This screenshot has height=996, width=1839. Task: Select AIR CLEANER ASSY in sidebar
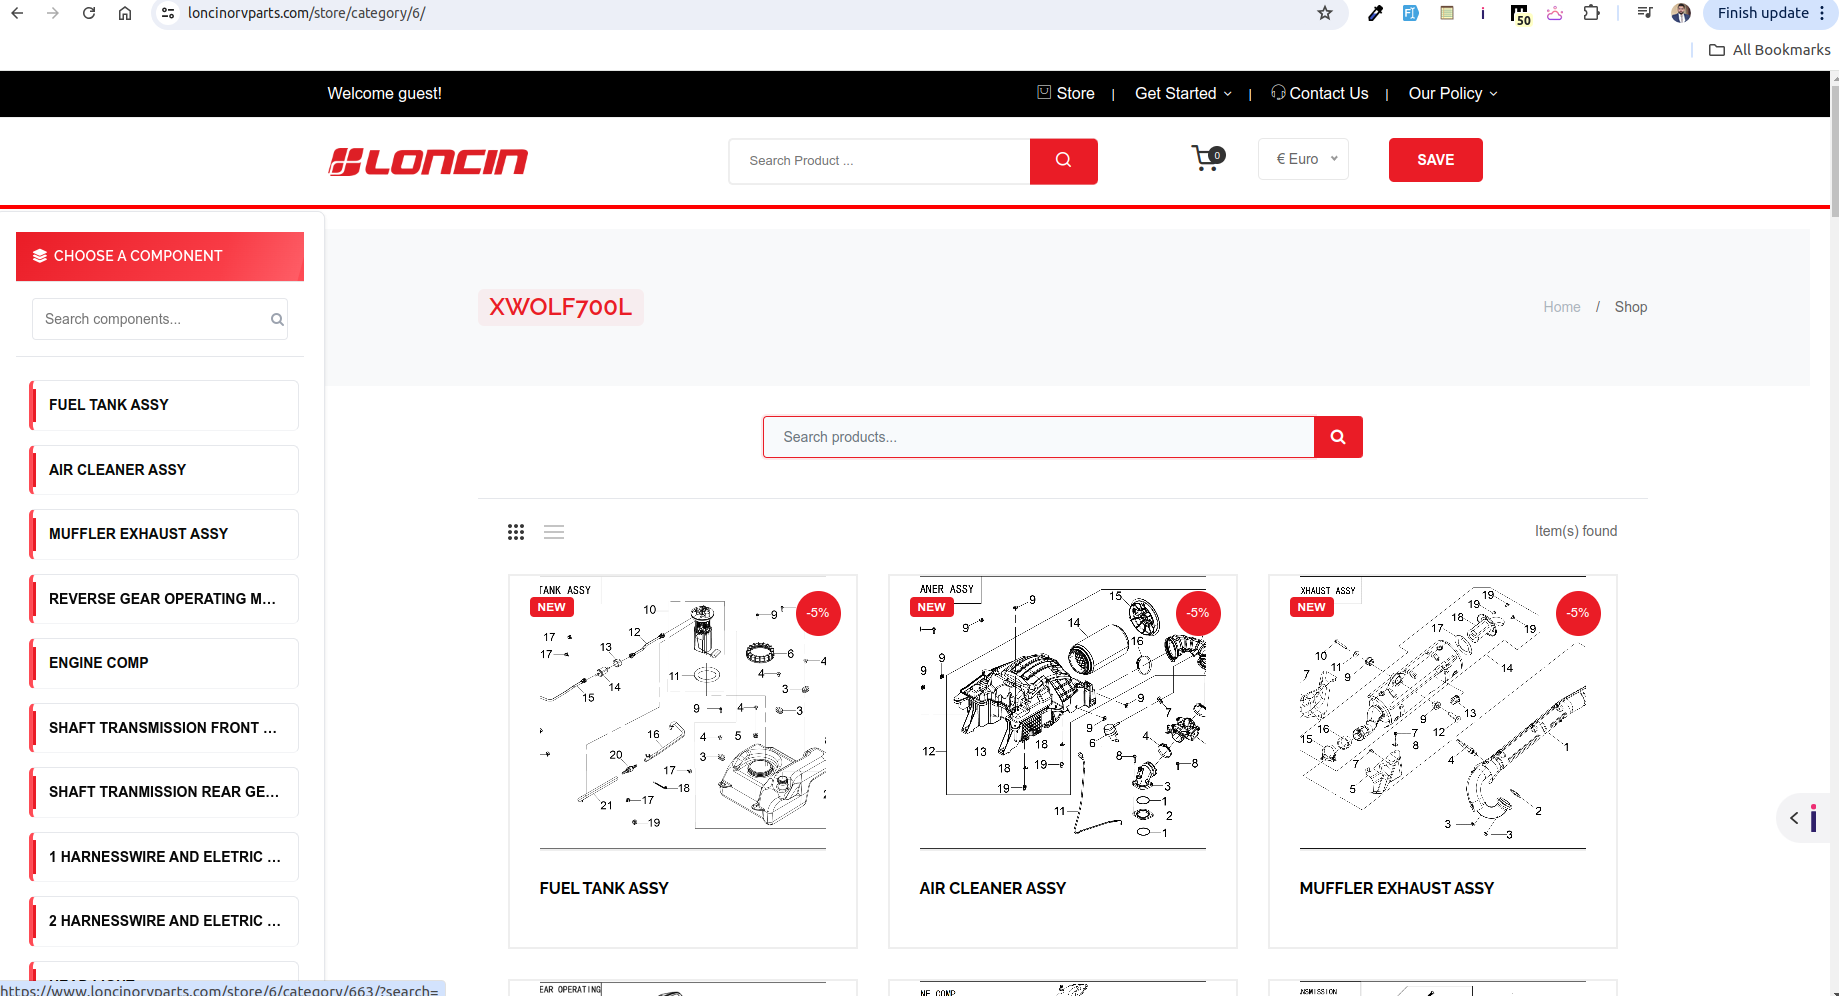pyautogui.click(x=164, y=470)
